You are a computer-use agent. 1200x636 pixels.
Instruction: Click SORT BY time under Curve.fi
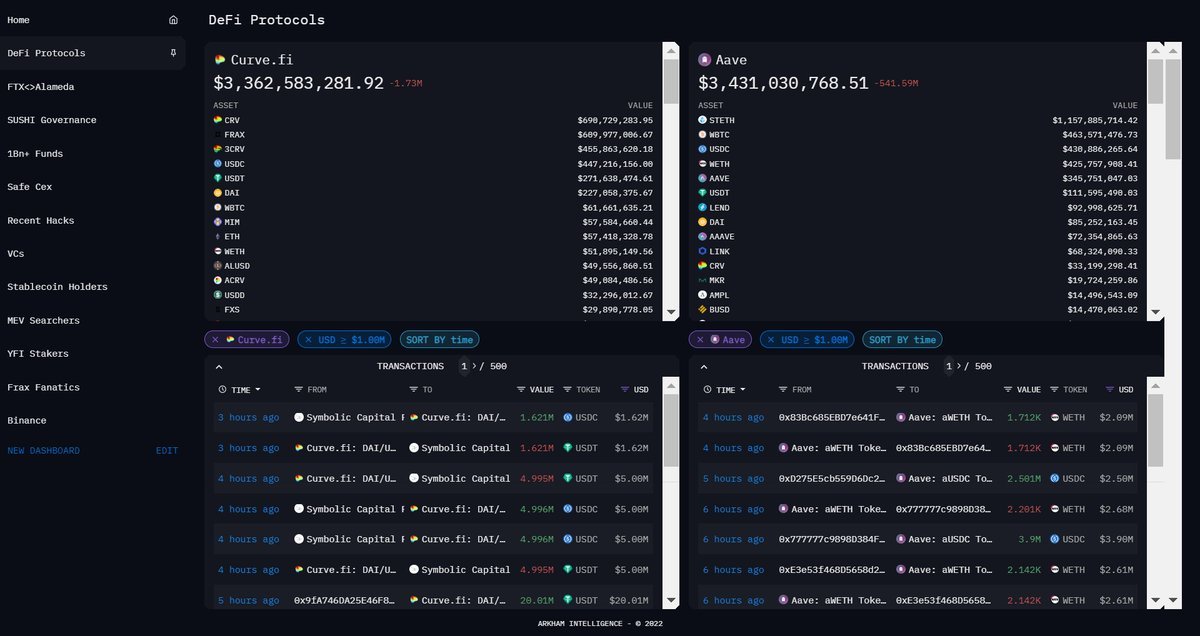(x=438, y=340)
